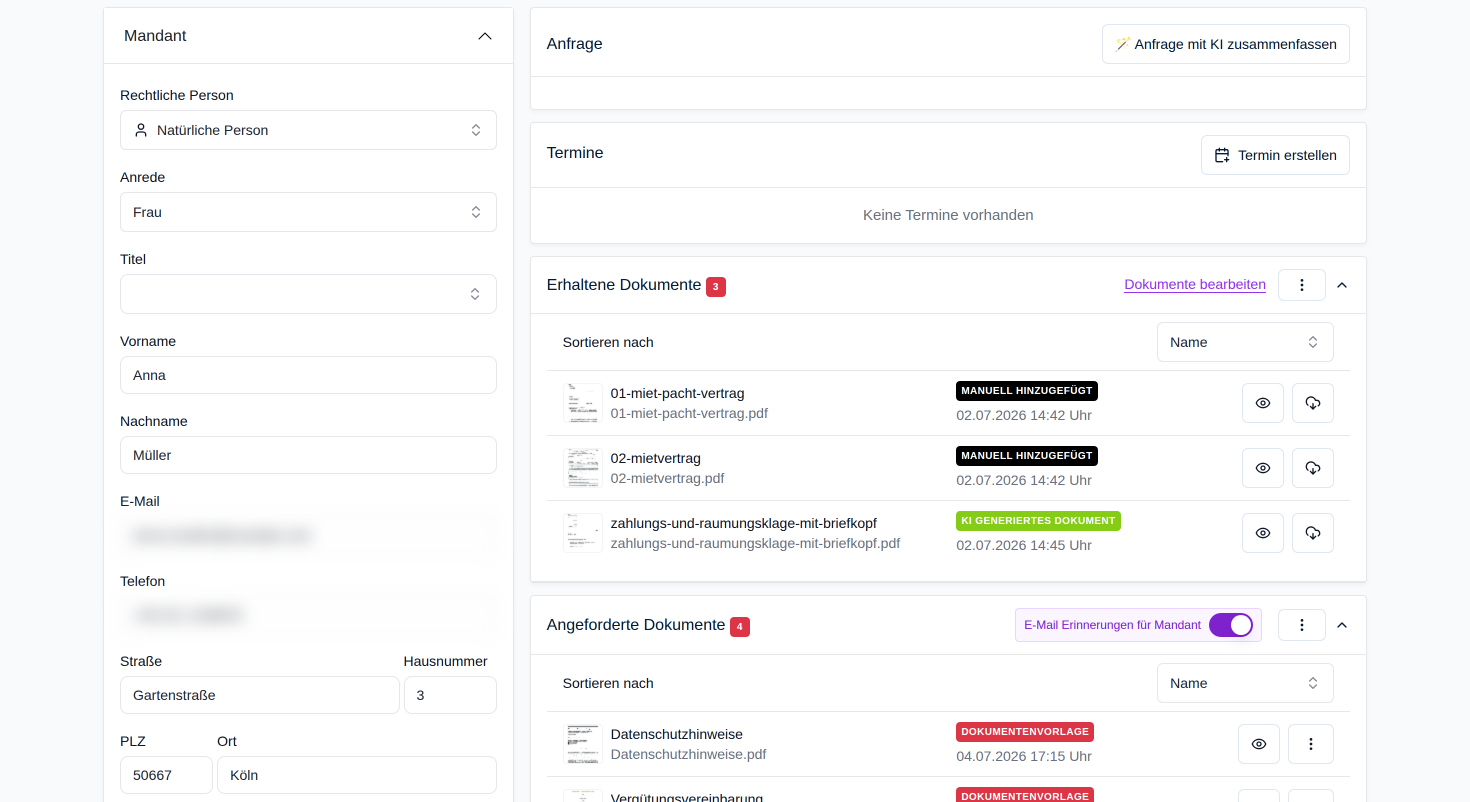Click the Nachname field containing Müller

point(308,455)
